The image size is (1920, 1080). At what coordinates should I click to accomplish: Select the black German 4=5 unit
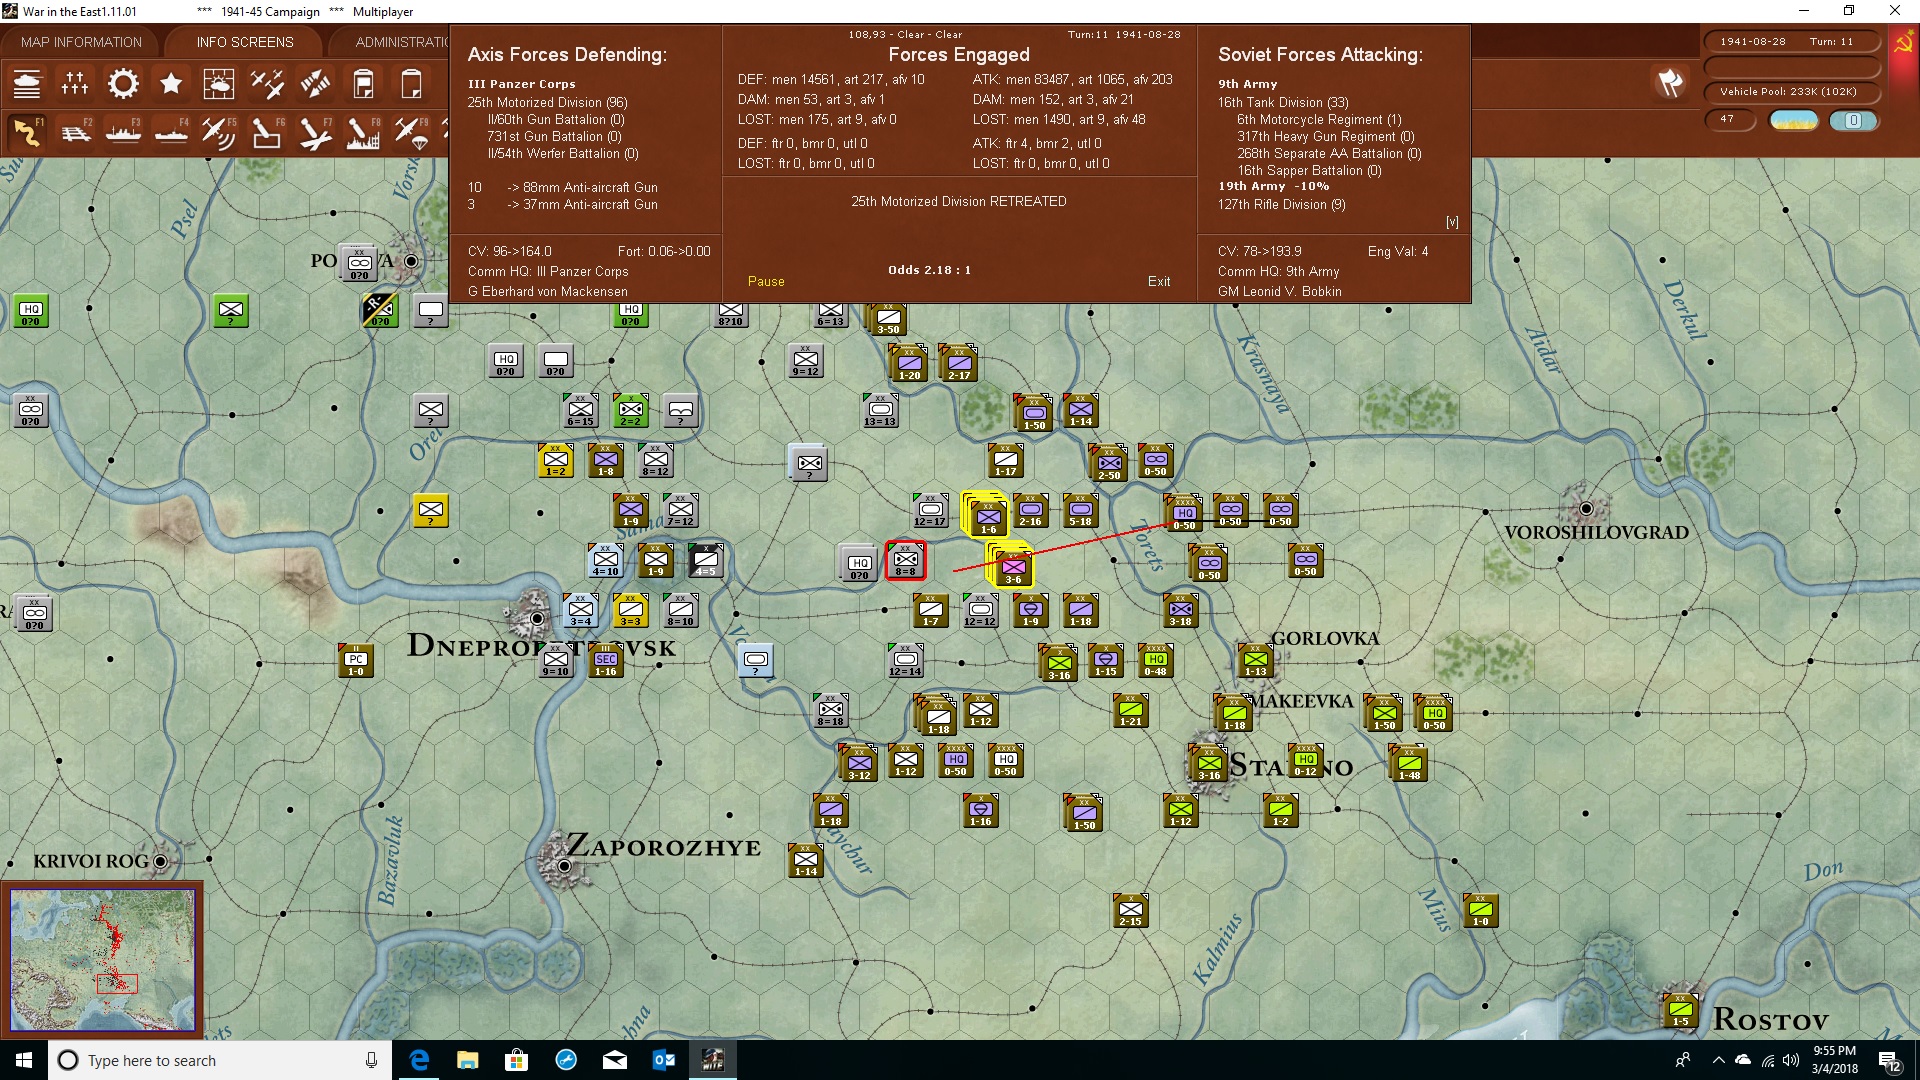click(706, 561)
